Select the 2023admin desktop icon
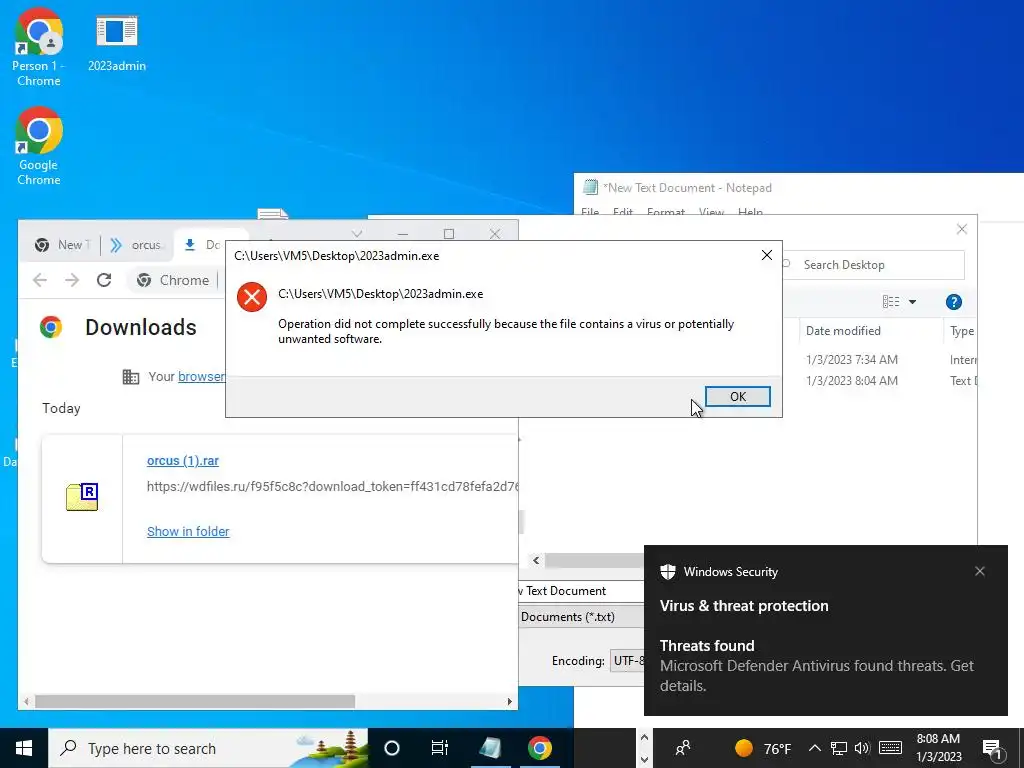This screenshot has width=1024, height=768. click(x=117, y=43)
